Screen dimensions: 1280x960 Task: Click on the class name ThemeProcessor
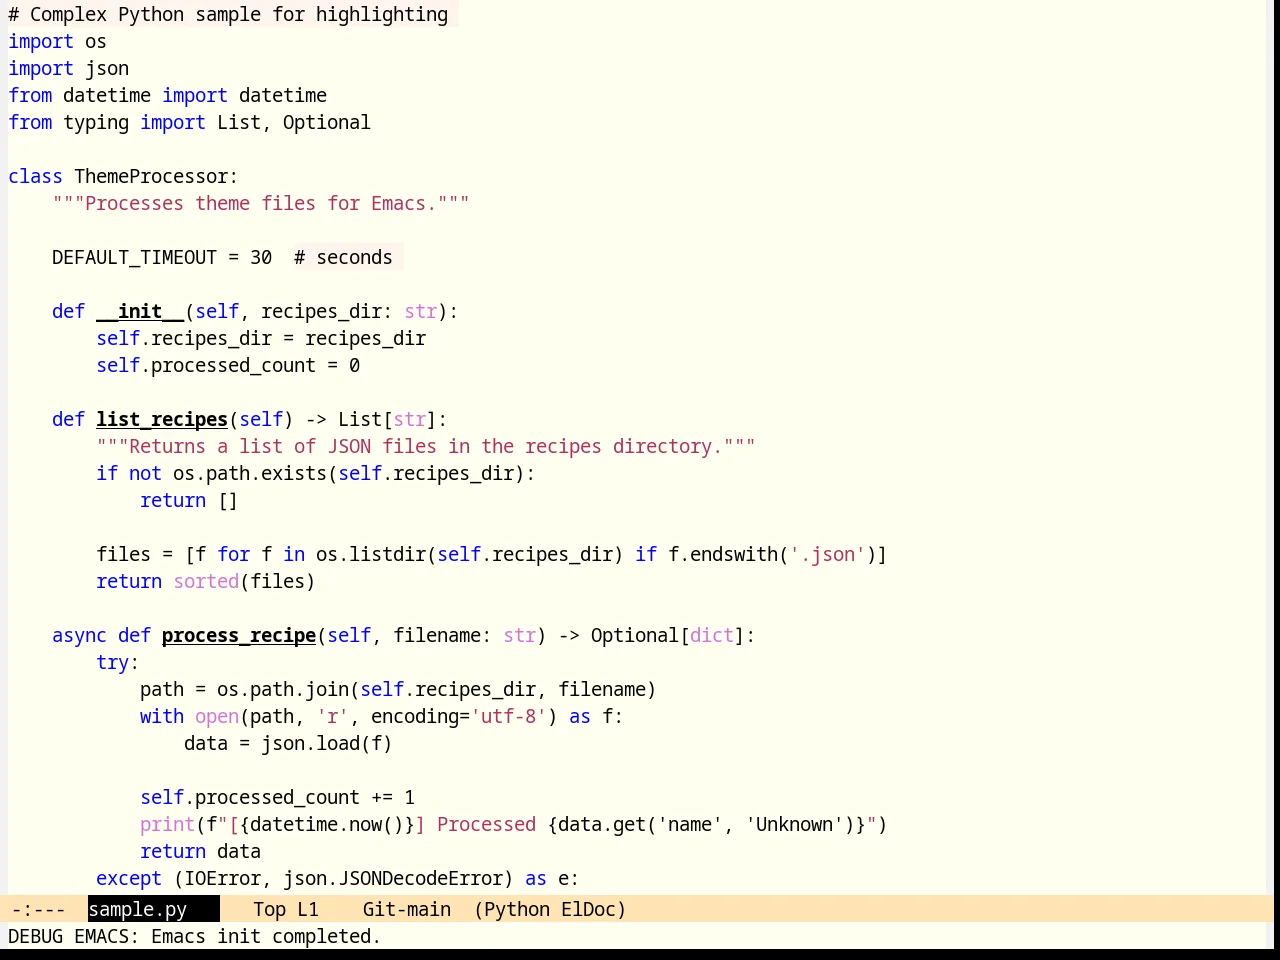(x=151, y=176)
